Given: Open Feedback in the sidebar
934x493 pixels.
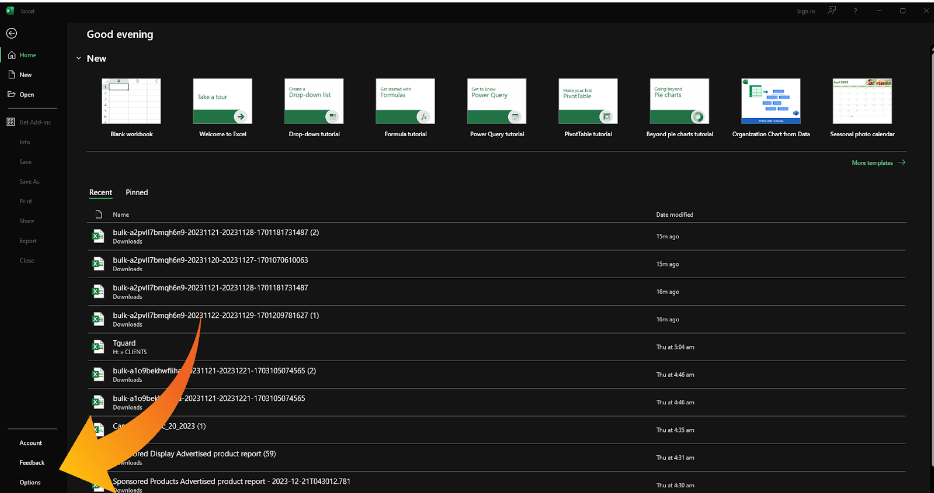Looking at the screenshot, I should coord(33,463).
